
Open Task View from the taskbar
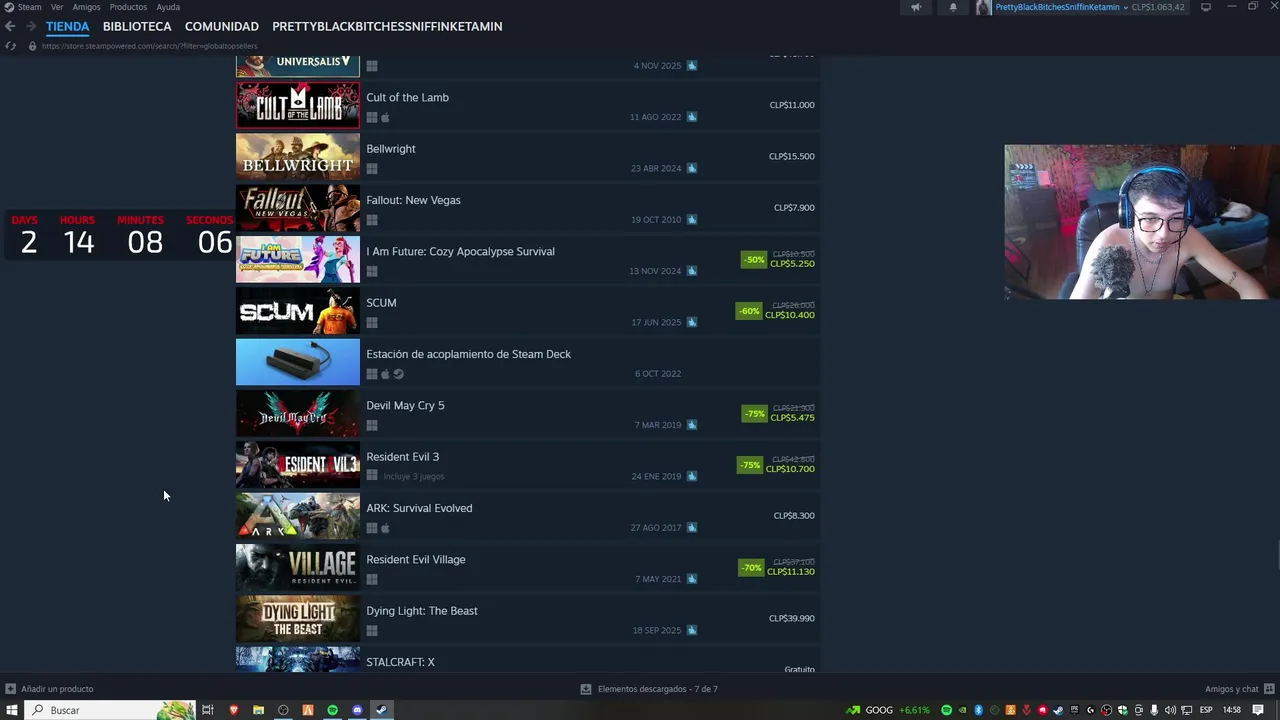coord(208,710)
